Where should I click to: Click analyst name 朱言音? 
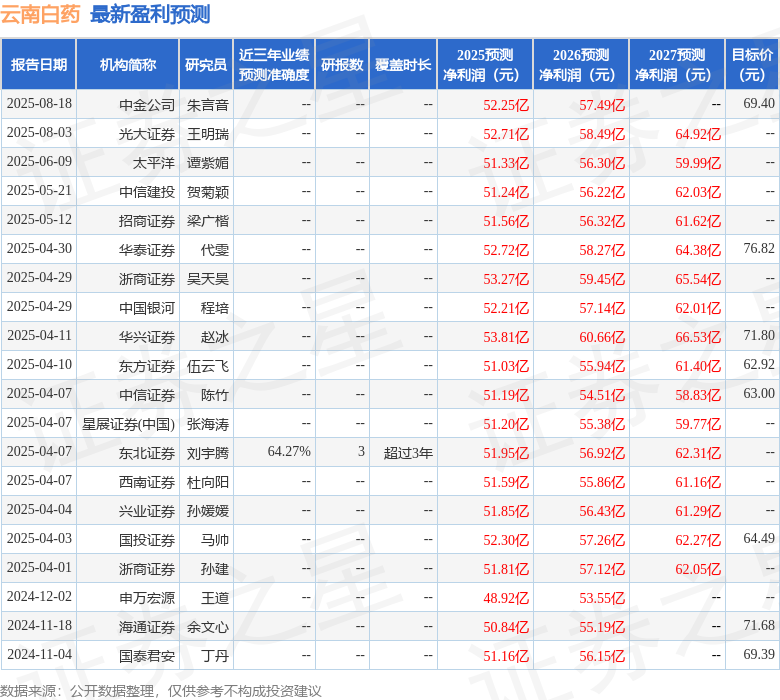tap(207, 104)
